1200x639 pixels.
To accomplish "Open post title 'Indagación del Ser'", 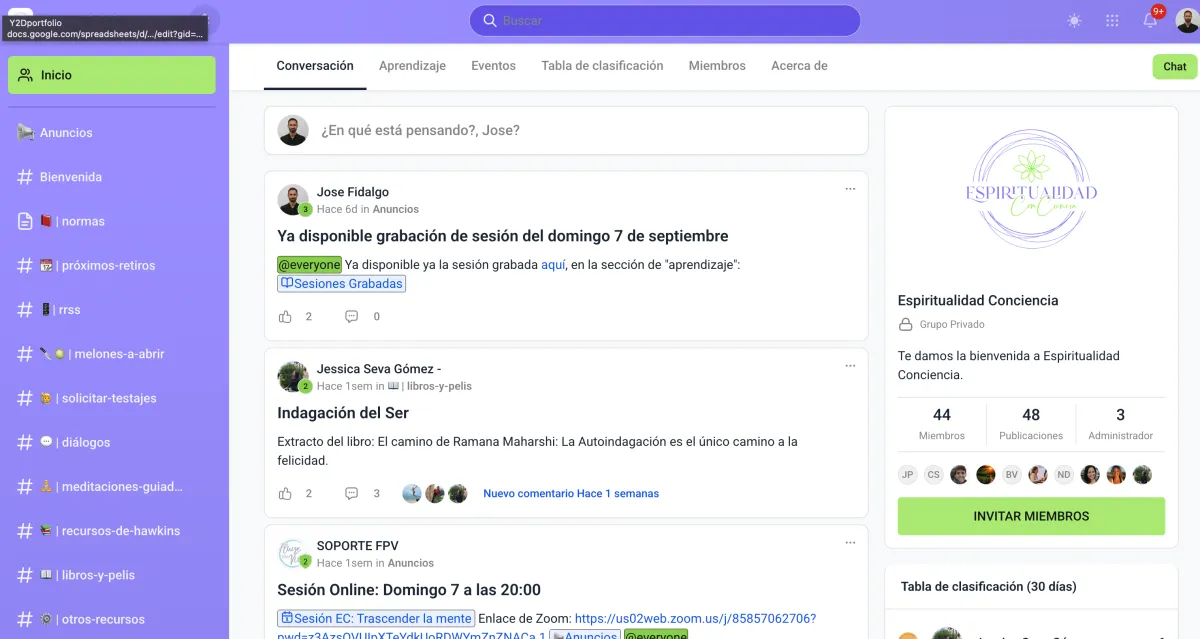I will (343, 413).
